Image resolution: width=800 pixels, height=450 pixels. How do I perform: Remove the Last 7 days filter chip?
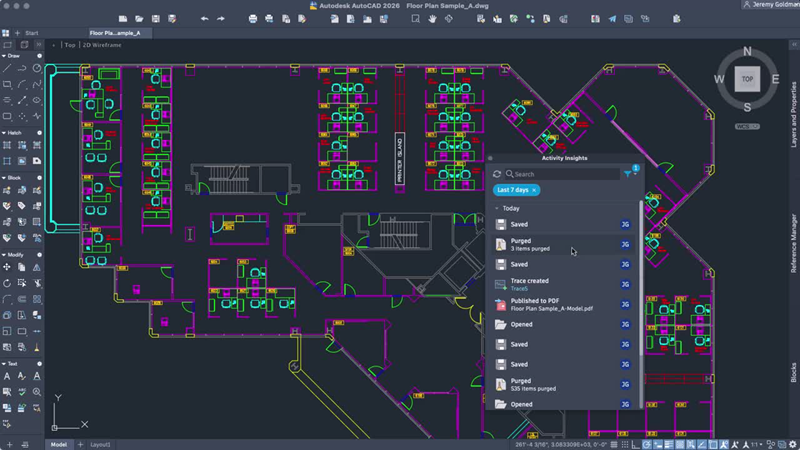[534, 190]
